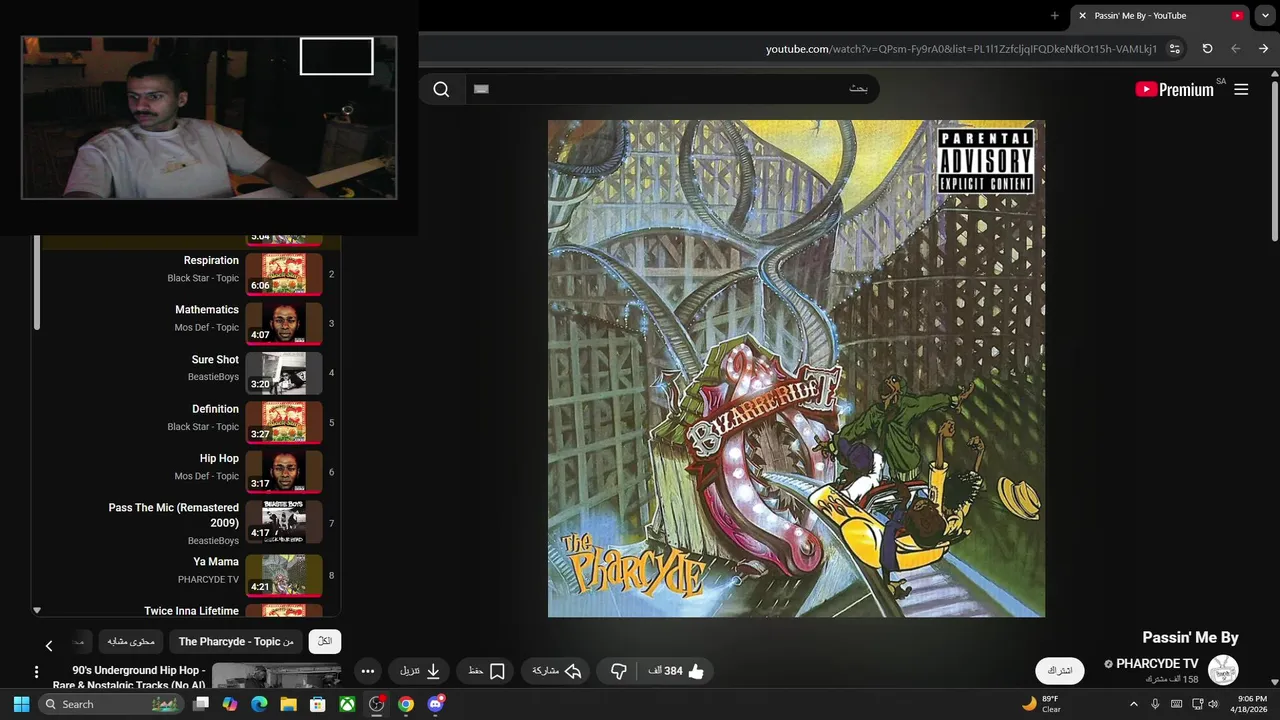
Task: Open Microsoft Edge from the taskbar
Action: click(x=259, y=704)
